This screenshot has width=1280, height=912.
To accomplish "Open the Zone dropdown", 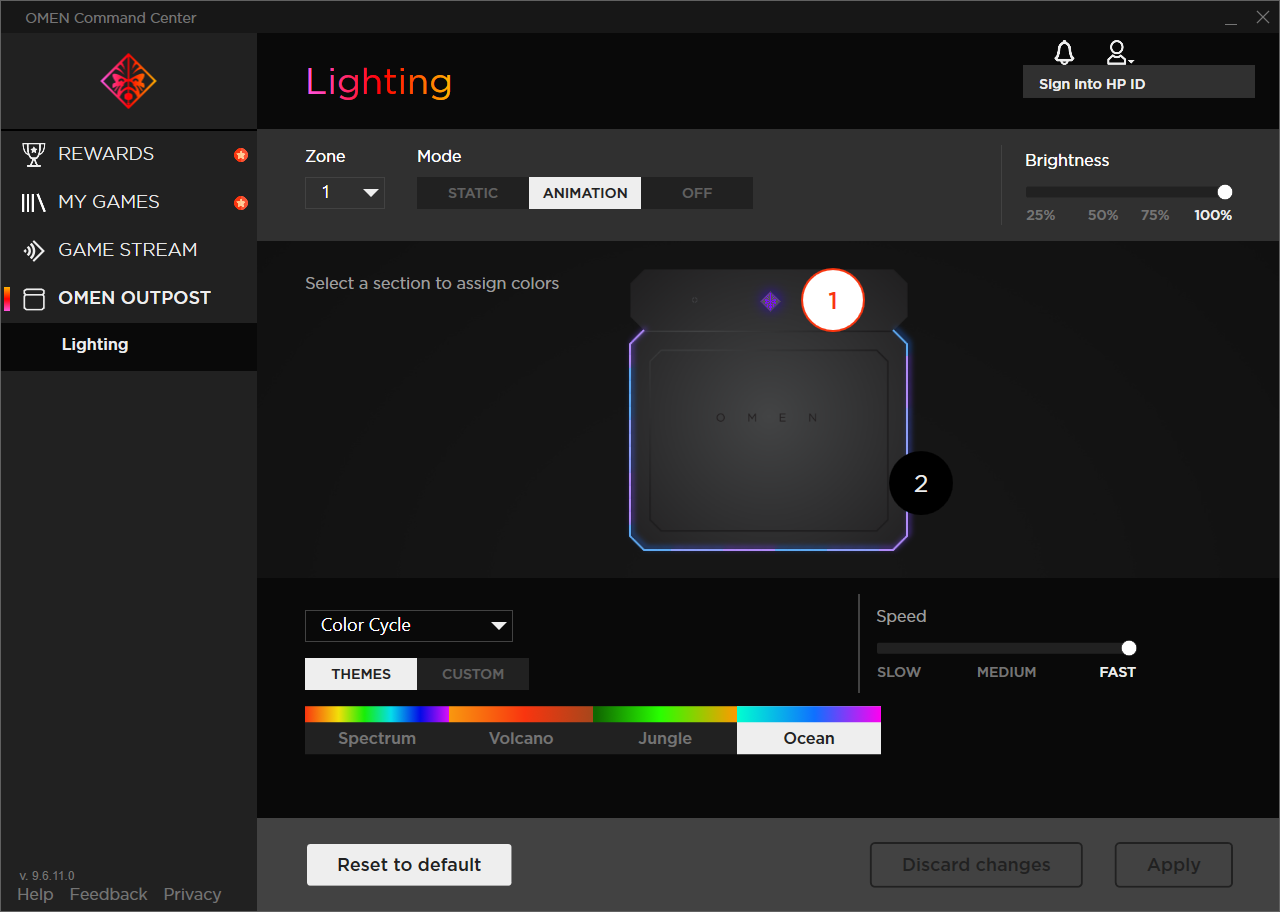I will click(x=344, y=192).
